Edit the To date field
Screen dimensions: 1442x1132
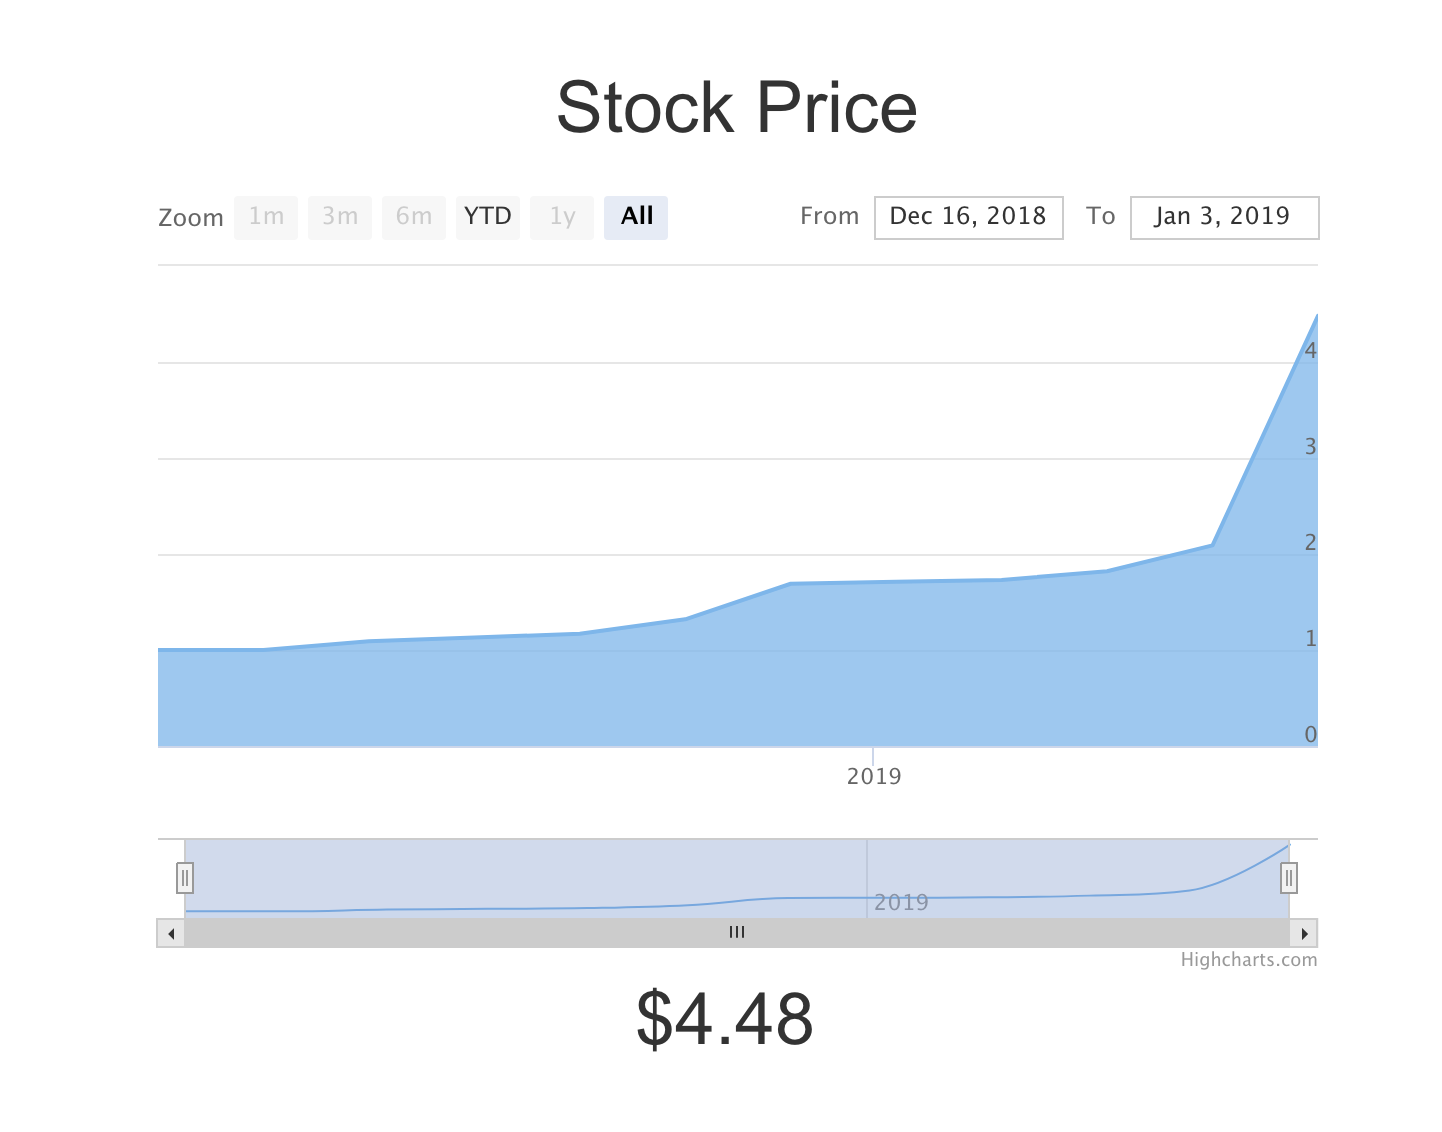1224,217
